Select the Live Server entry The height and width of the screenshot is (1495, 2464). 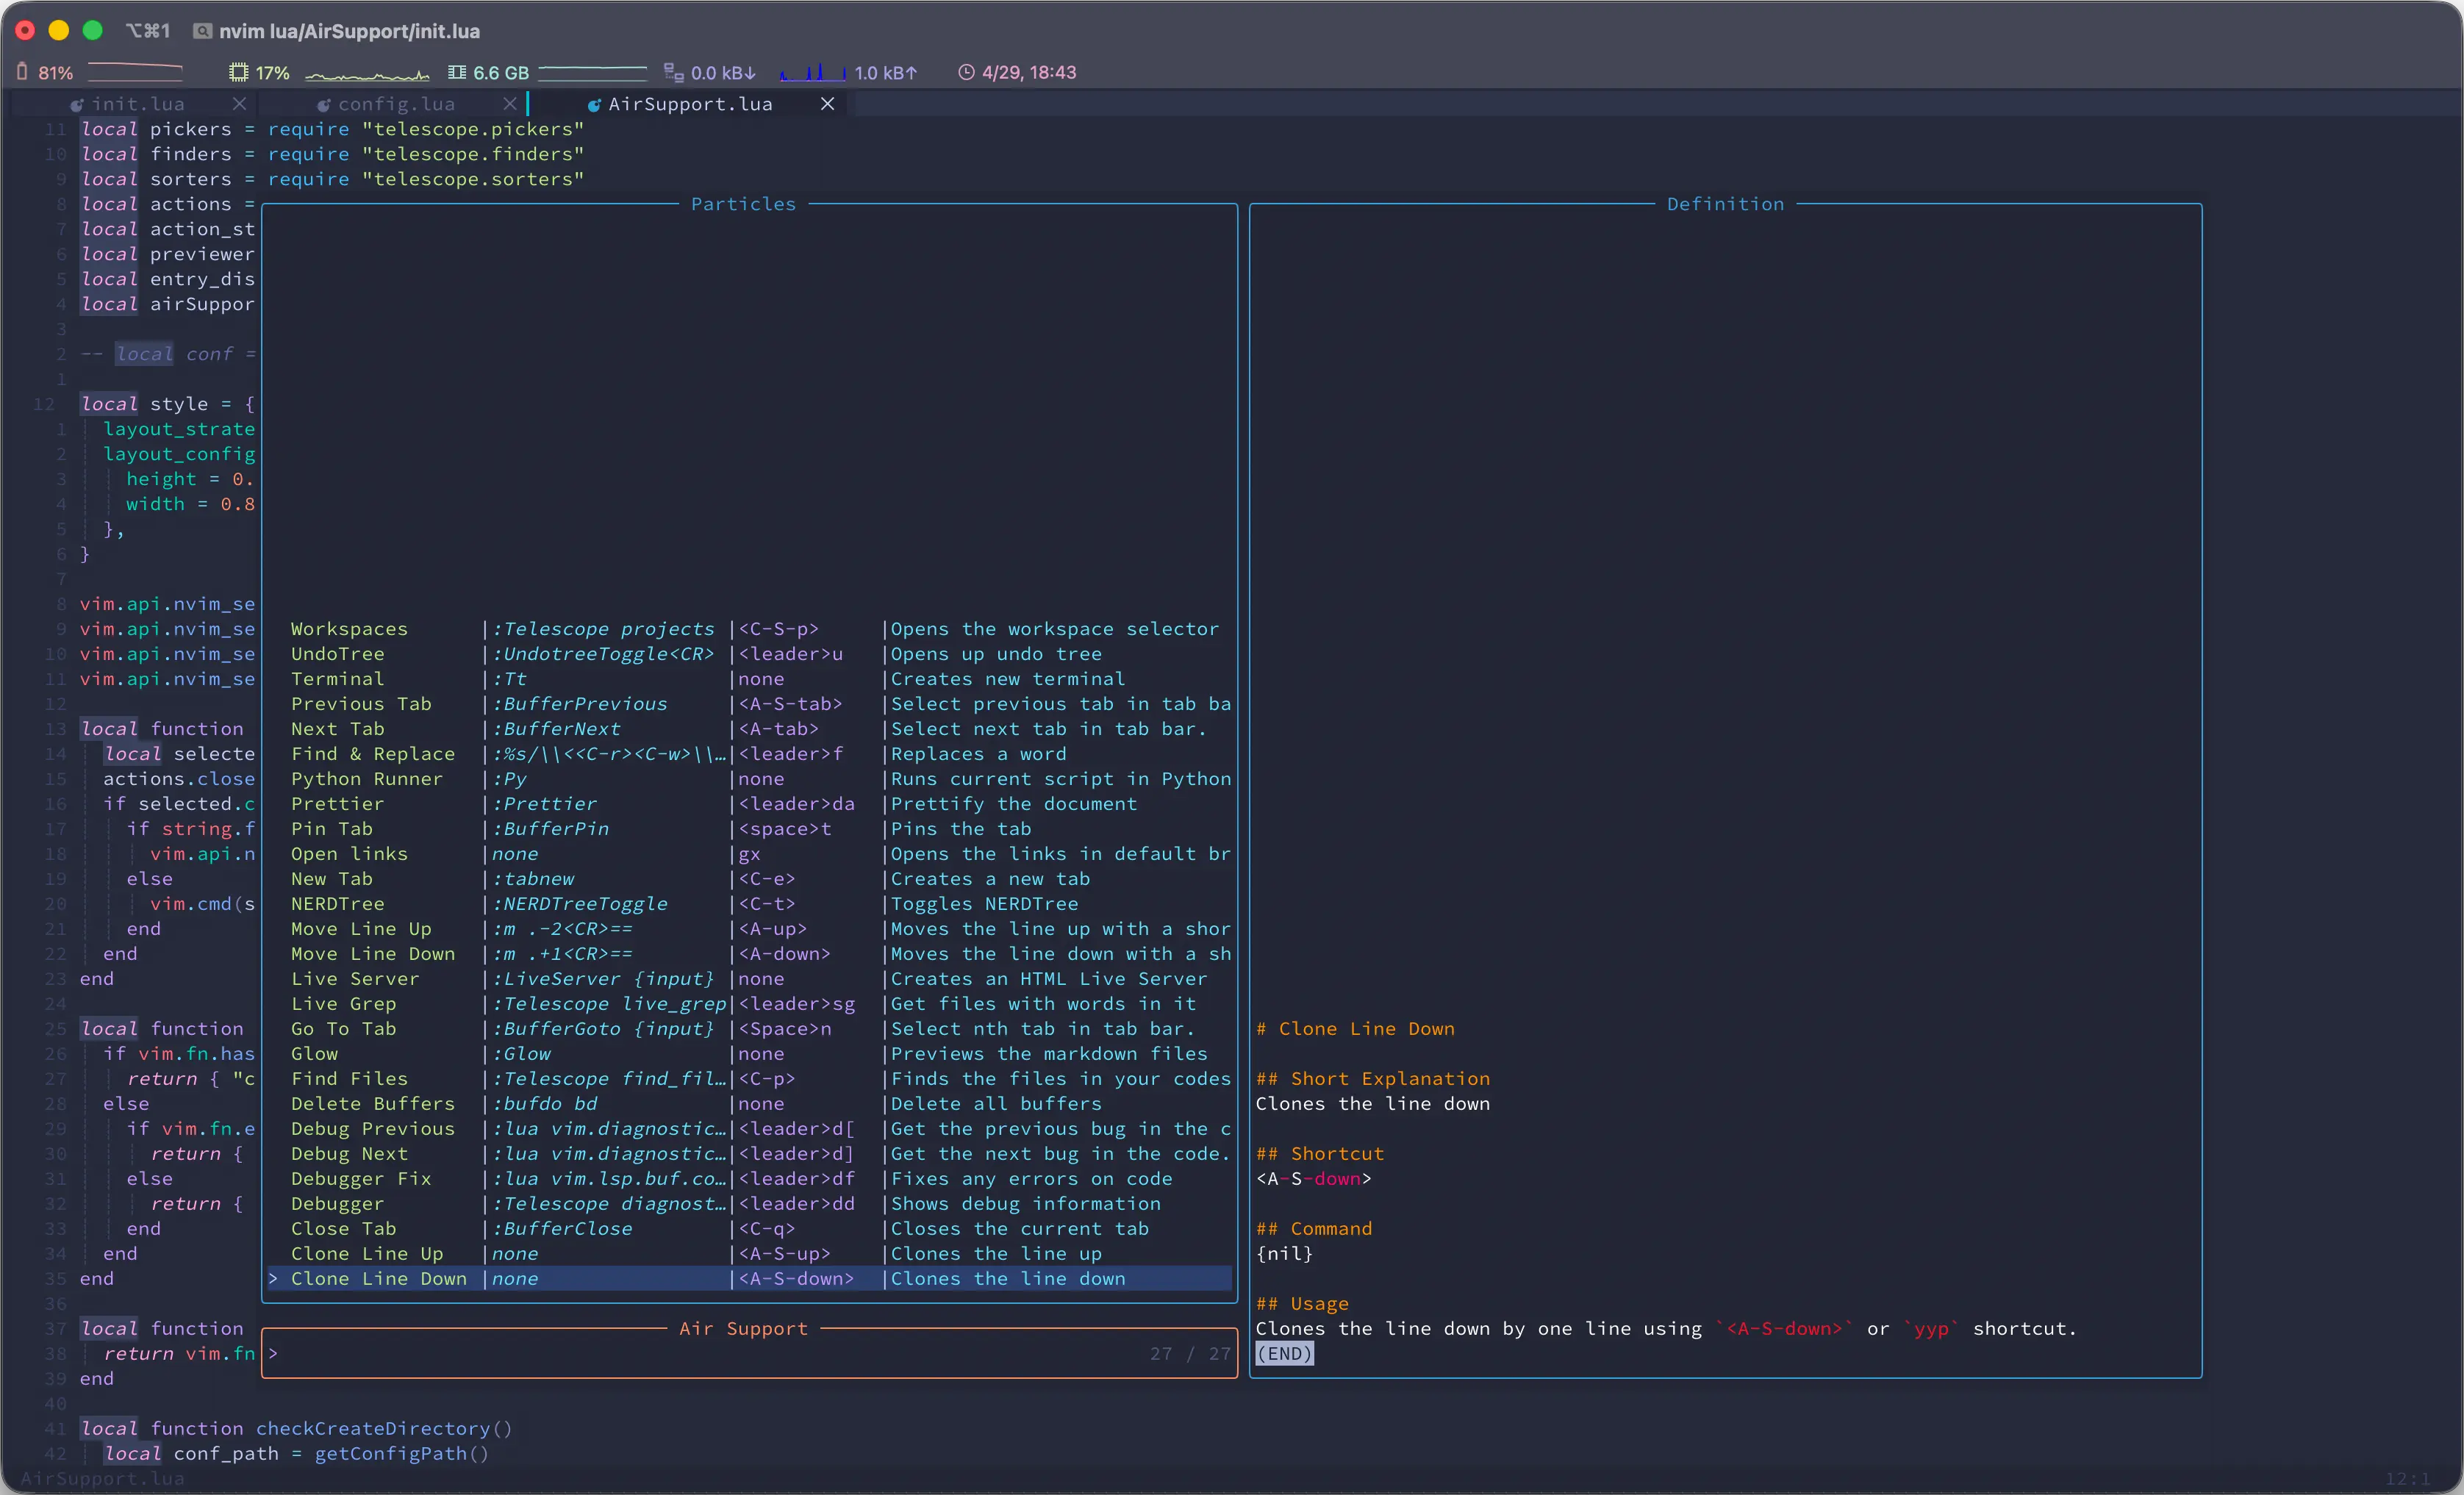pyautogui.click(x=749, y=979)
